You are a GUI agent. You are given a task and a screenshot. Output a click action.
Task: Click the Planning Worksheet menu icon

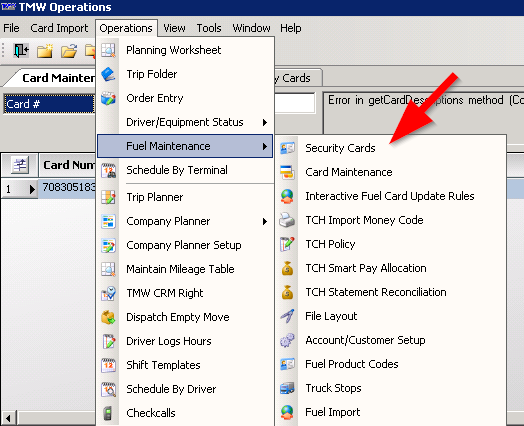coord(108,50)
